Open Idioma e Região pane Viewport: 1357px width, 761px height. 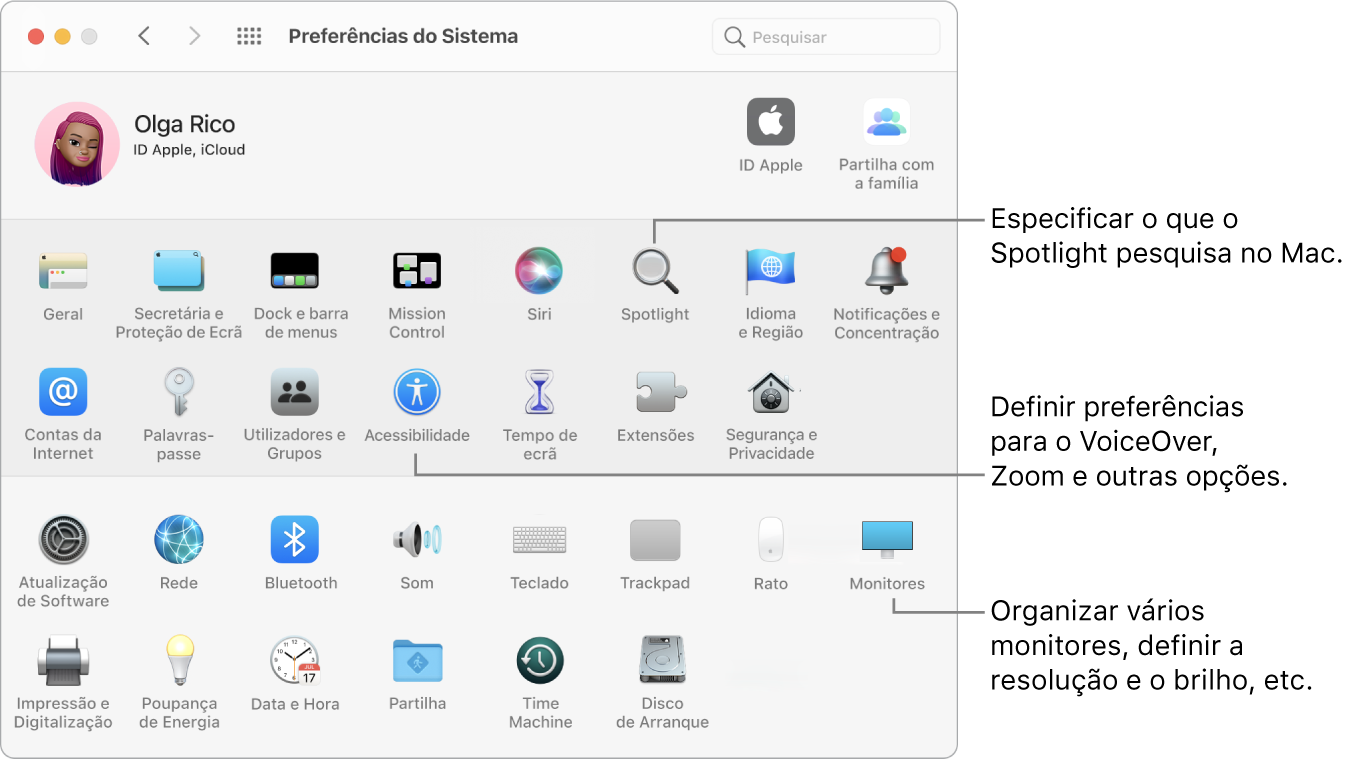tap(771, 271)
